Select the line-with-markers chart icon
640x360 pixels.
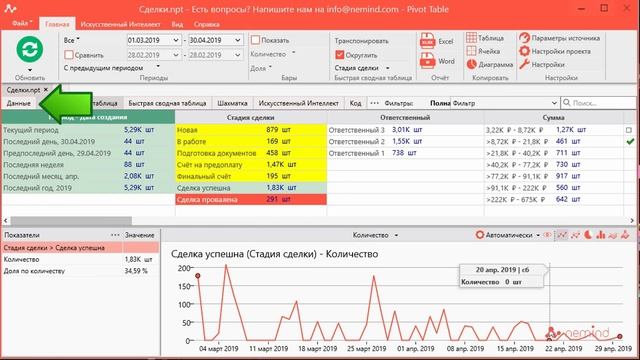pyautogui.click(x=576, y=235)
